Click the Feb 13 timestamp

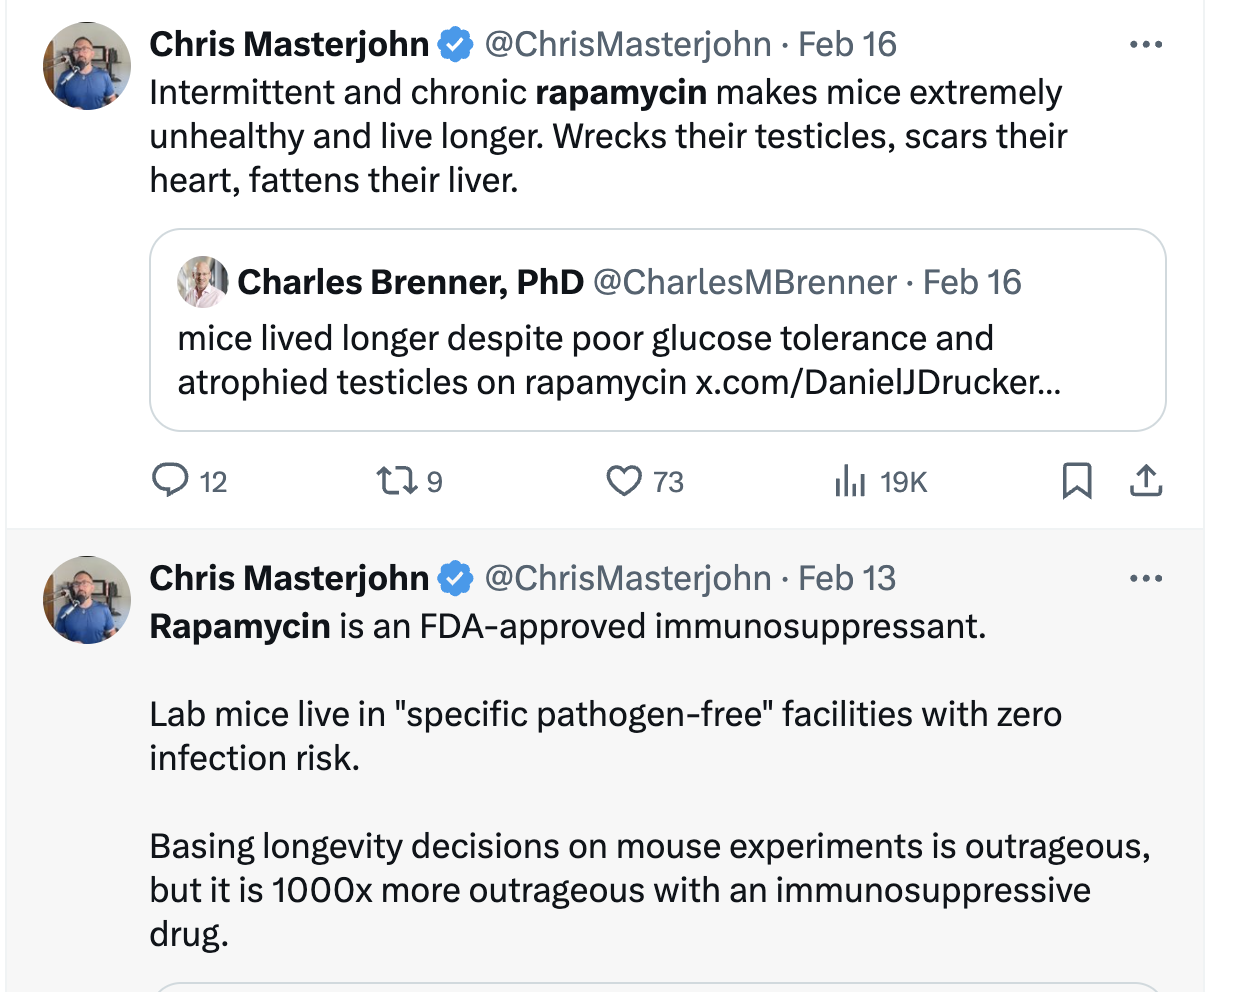click(846, 578)
